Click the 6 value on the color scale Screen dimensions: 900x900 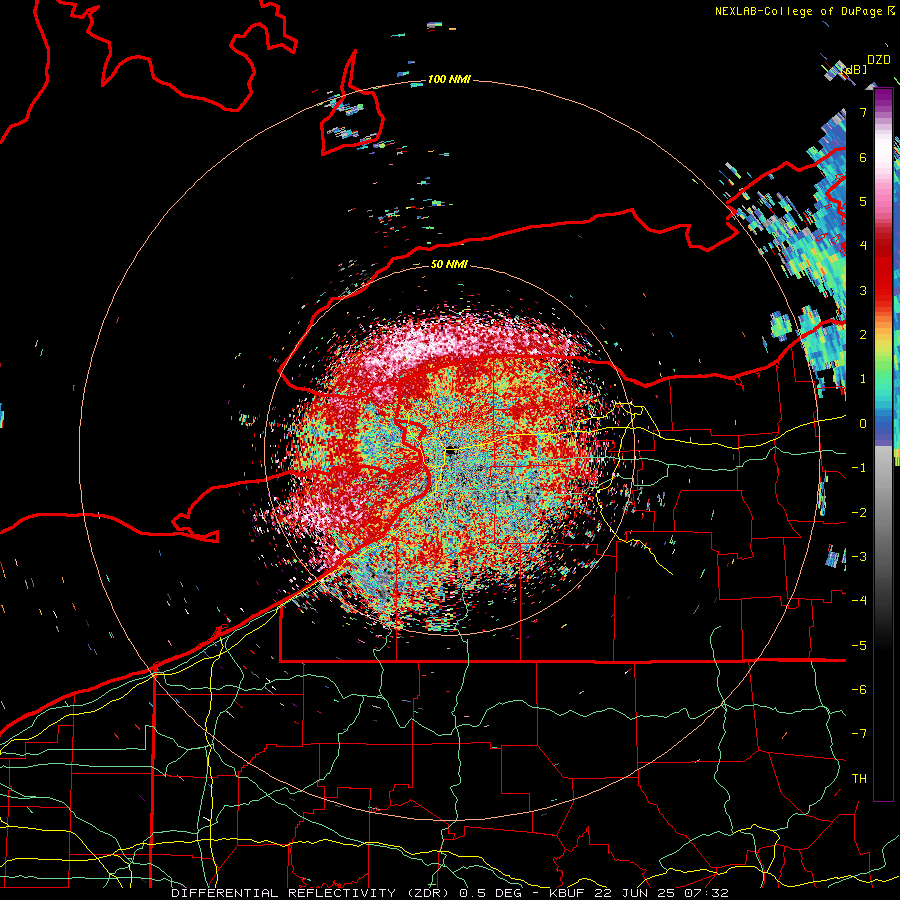863,157
